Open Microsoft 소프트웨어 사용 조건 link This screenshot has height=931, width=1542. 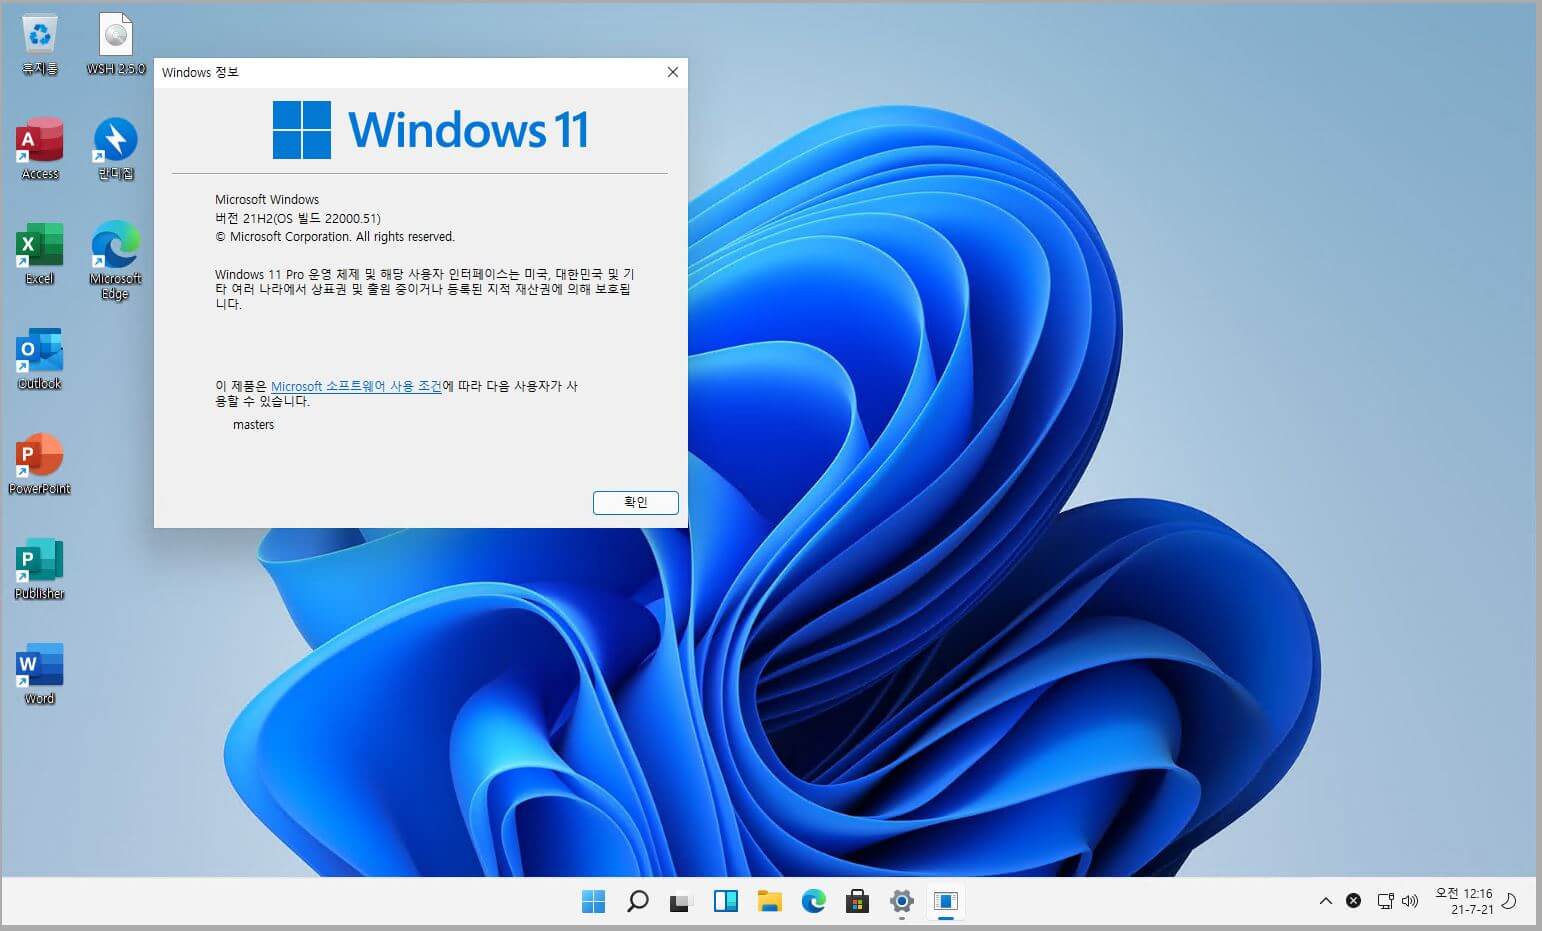click(356, 386)
